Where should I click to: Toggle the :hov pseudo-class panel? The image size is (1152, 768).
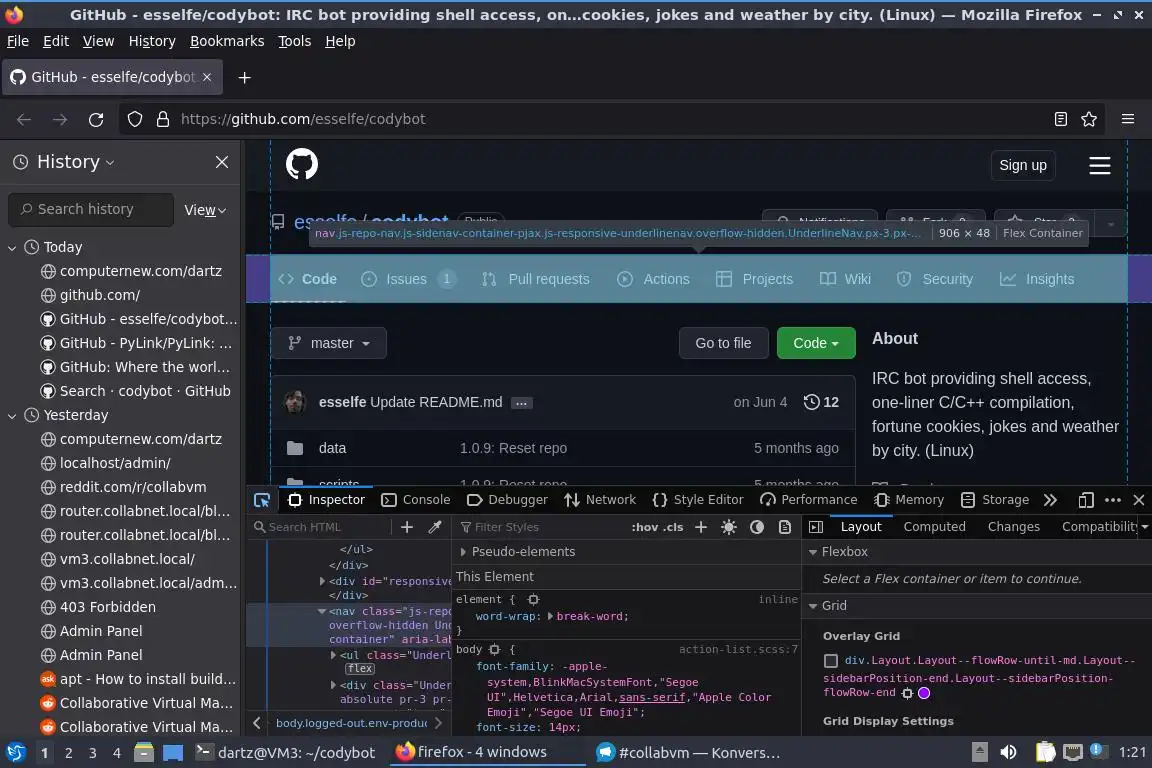coord(644,527)
